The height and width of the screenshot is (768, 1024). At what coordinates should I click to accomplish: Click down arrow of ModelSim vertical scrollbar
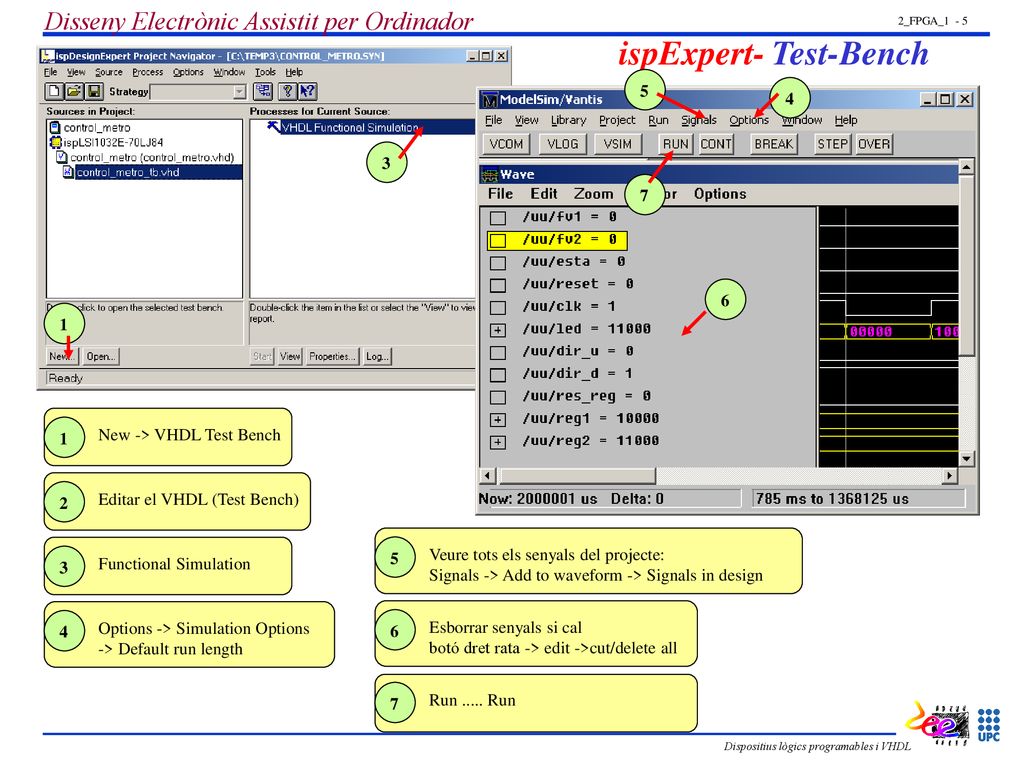967,458
